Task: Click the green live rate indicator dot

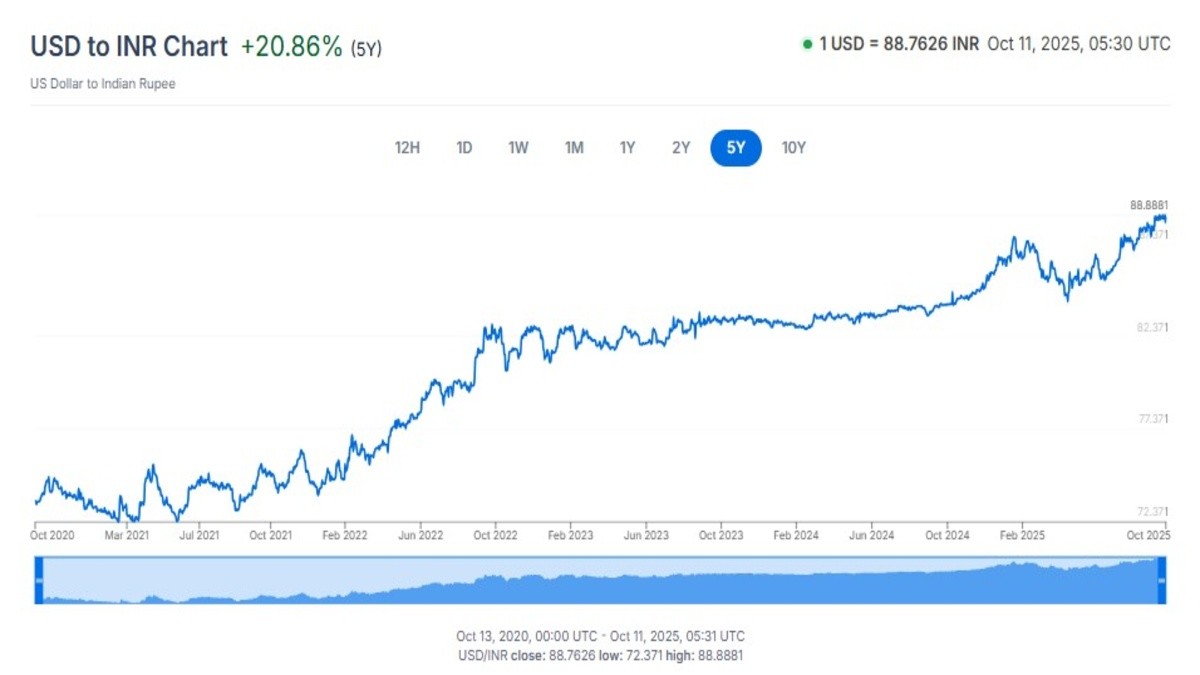Action: pyautogui.click(x=806, y=44)
